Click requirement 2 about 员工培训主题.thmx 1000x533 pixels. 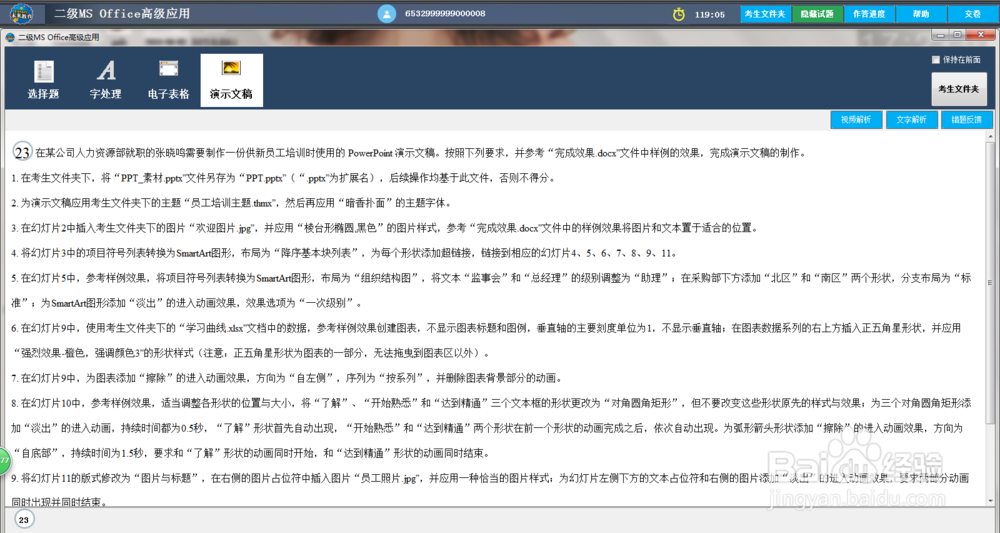point(232,203)
